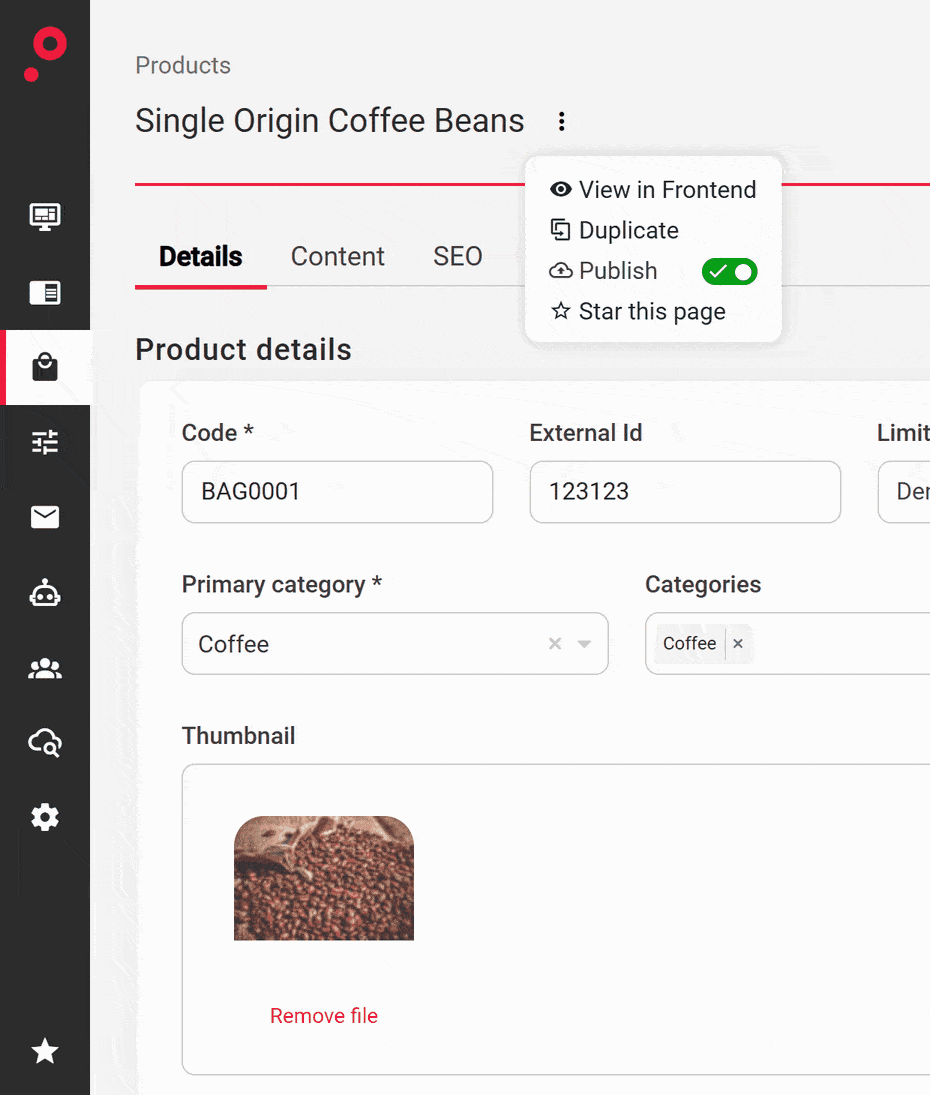Click the External Id label

(x=586, y=432)
